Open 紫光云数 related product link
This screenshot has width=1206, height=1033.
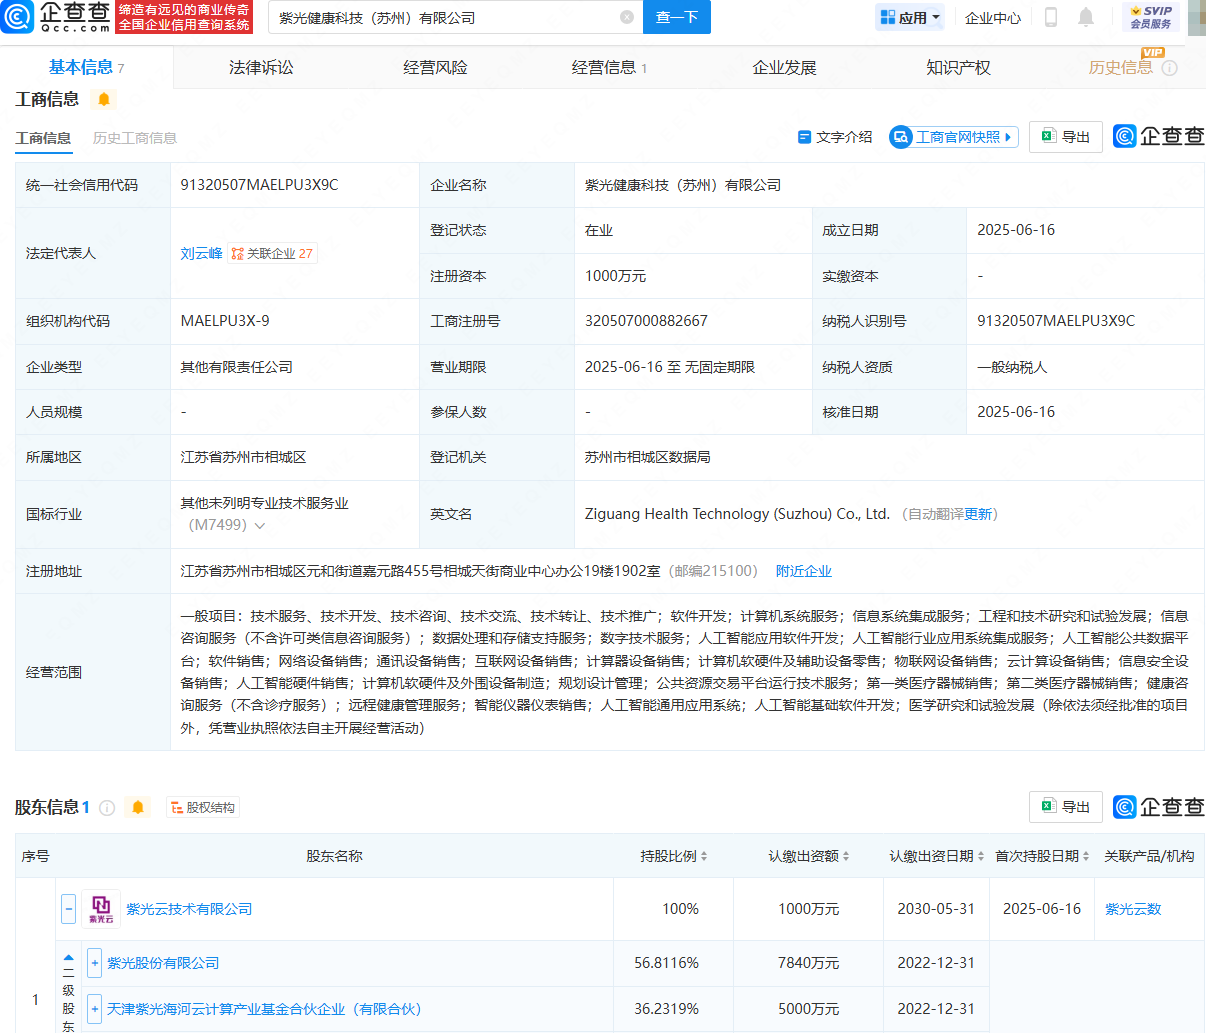point(1133,909)
